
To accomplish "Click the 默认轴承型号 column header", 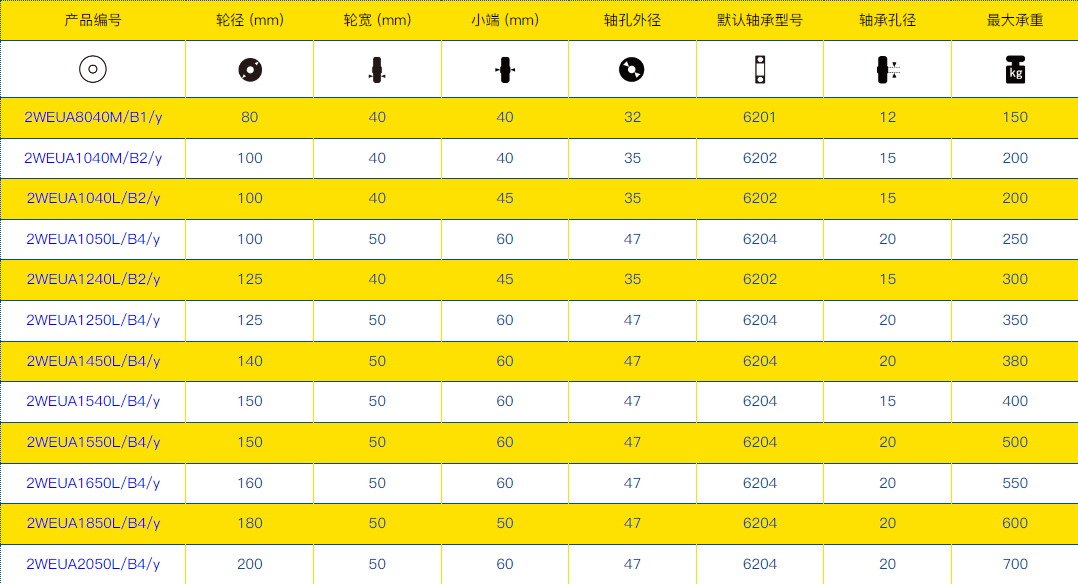I will click(760, 20).
